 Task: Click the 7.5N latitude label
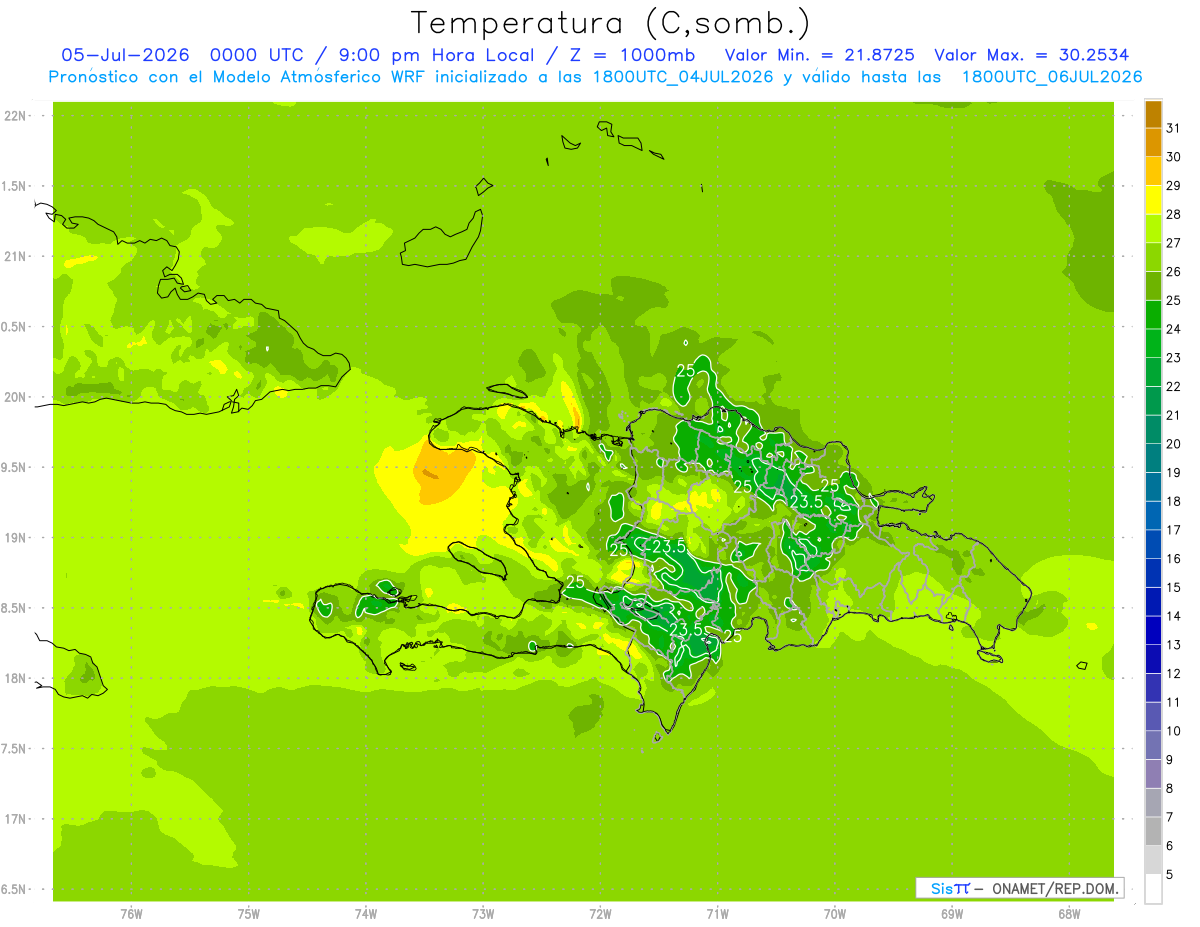click(x=14, y=749)
